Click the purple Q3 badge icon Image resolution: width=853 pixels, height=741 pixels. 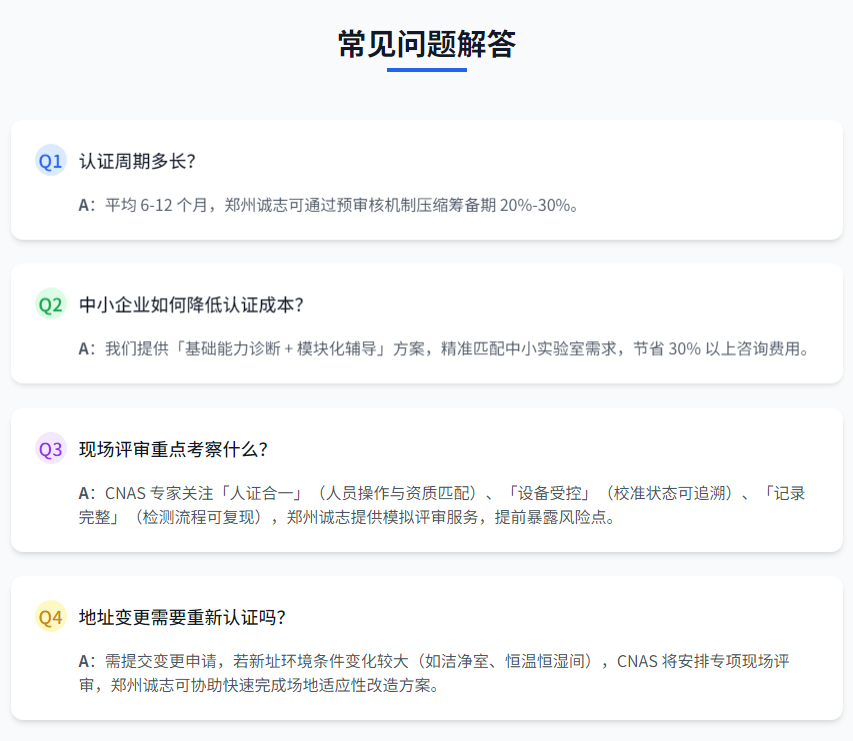[x=51, y=449]
